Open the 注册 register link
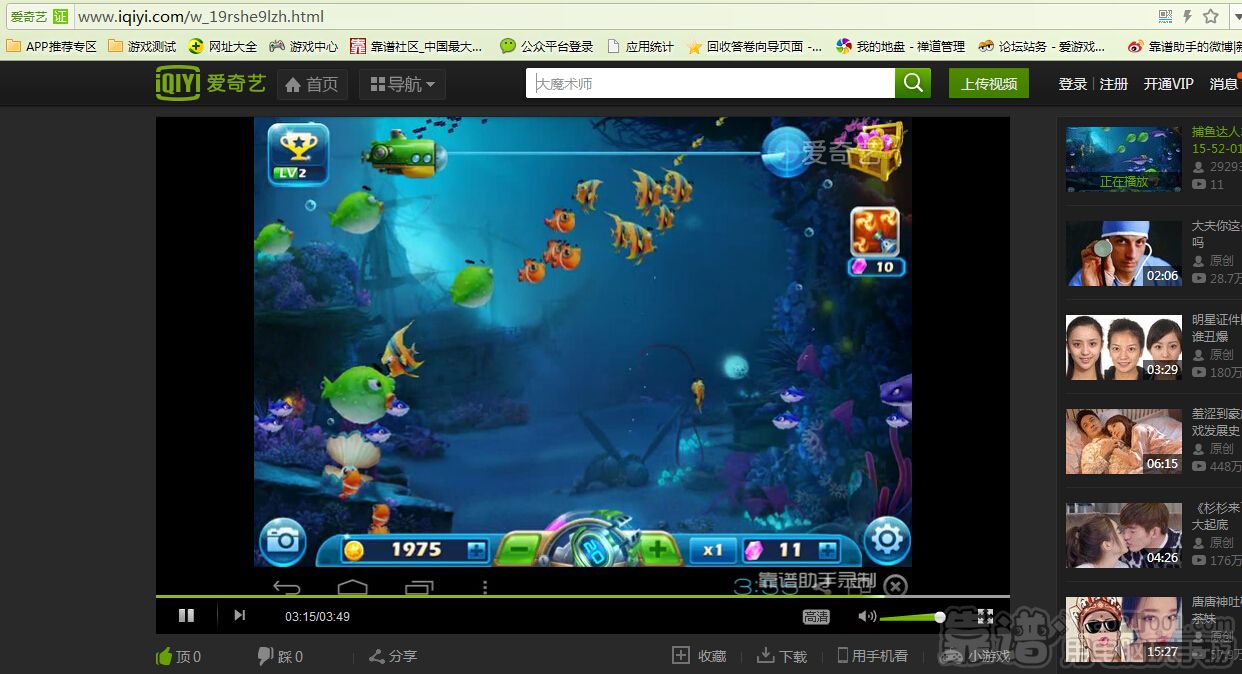Screen dimensions: 1242x674 pos(1114,84)
